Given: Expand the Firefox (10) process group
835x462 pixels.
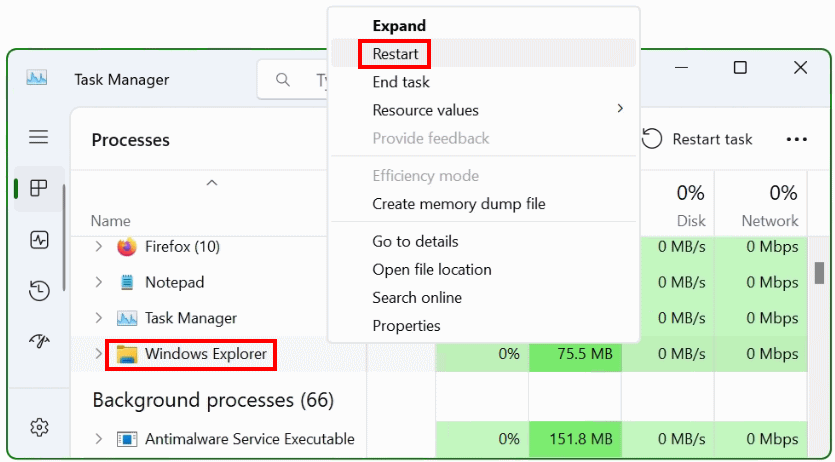Looking at the screenshot, I should tap(99, 246).
